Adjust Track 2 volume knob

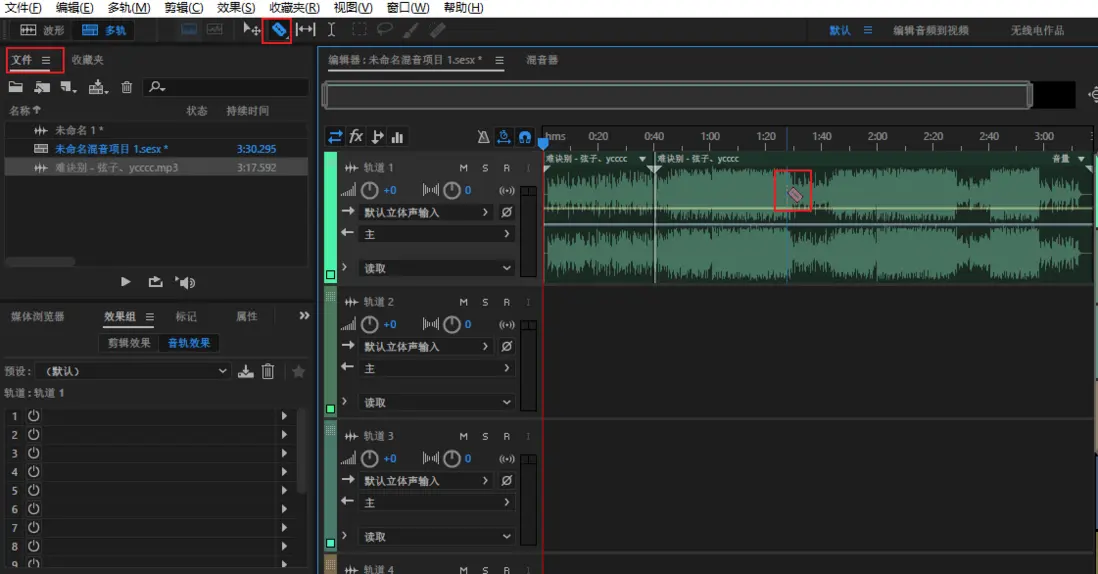[370, 324]
